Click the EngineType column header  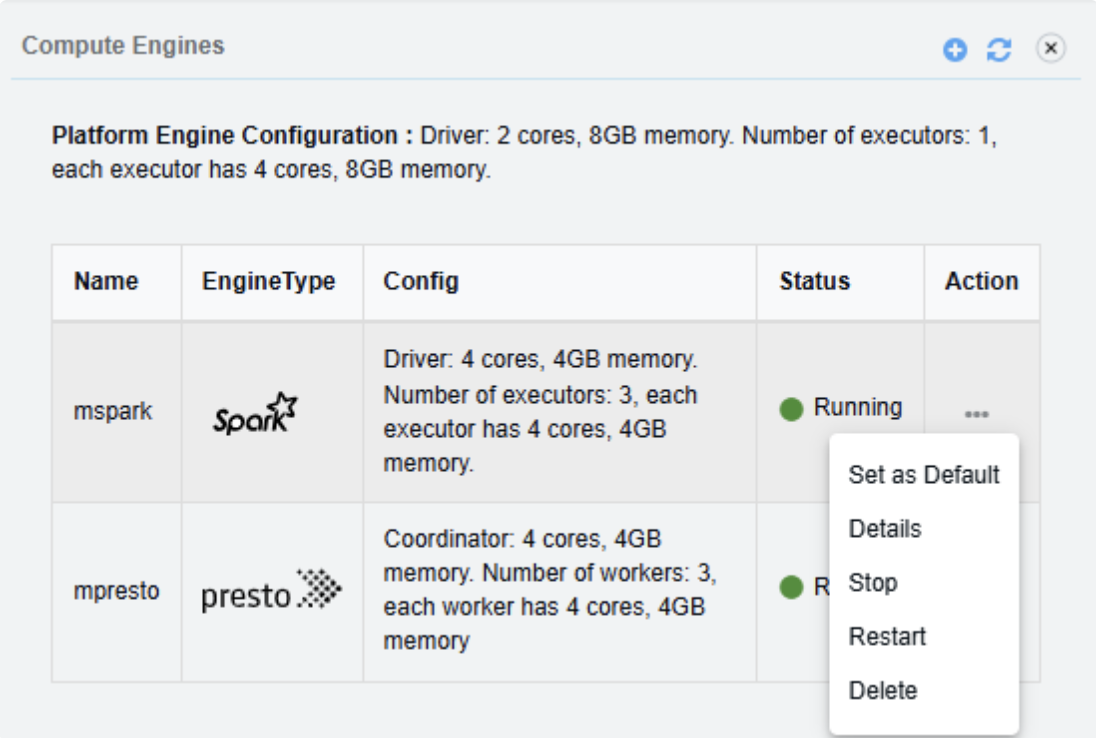tap(268, 282)
